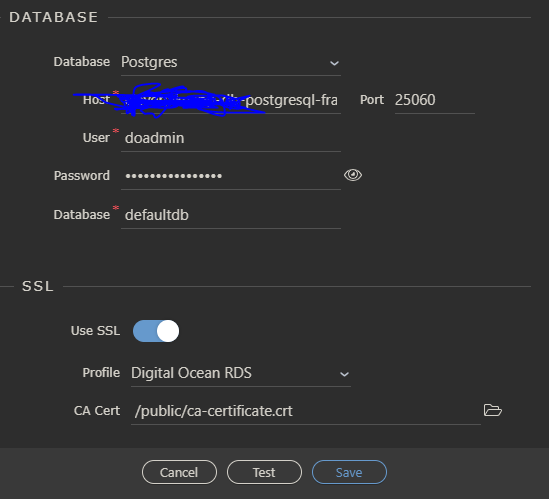Reveal the password with the eye icon

[353, 175]
